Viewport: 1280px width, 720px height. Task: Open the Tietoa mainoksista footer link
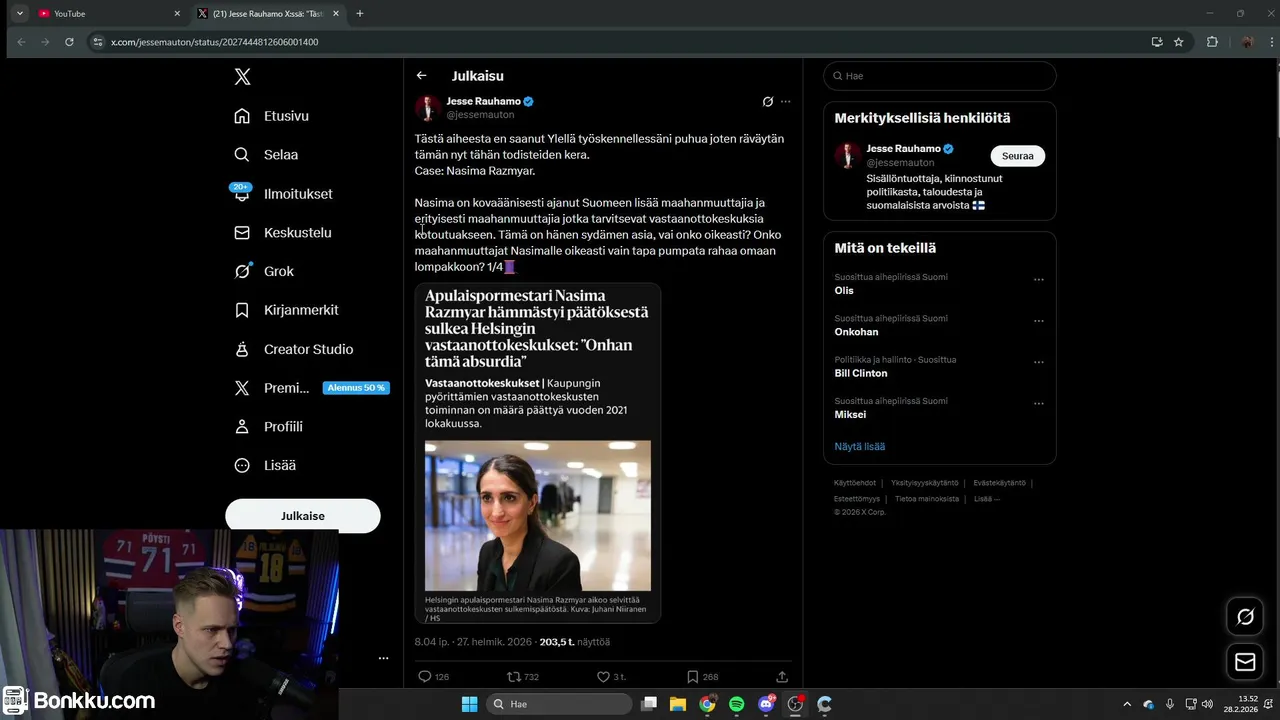[x=927, y=498]
